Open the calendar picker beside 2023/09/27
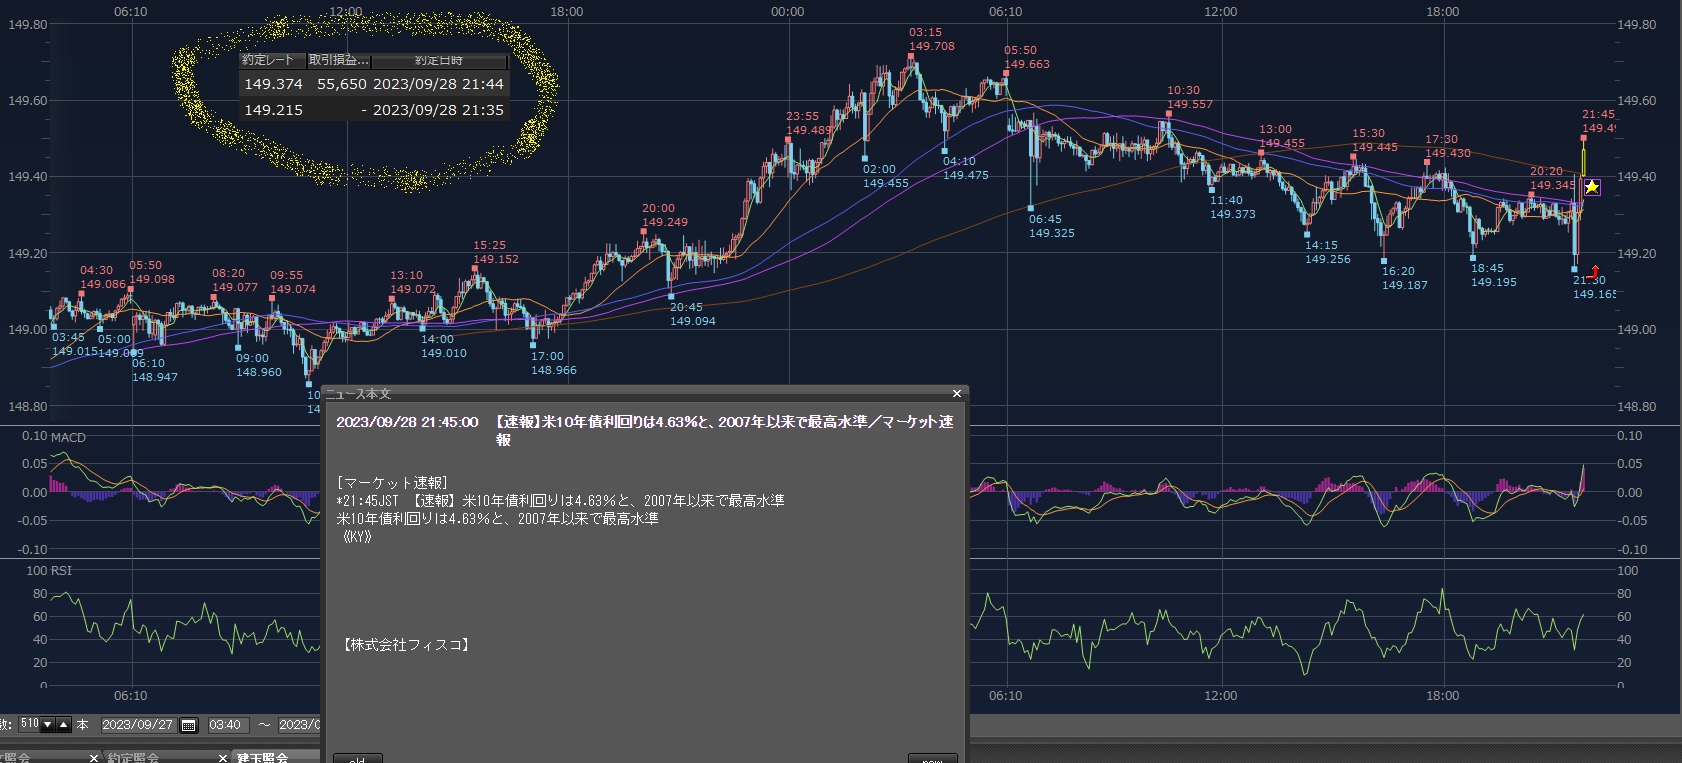 (188, 725)
